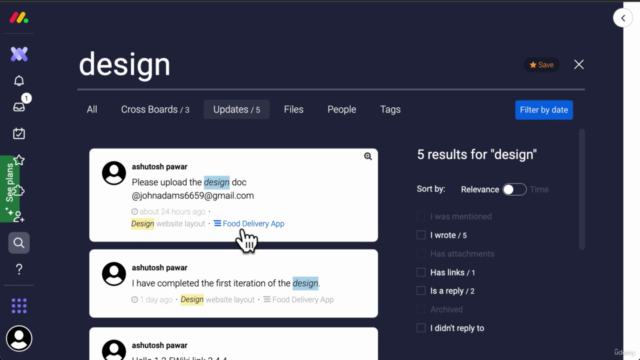Click 'I have completed the first iteration' text

(226, 283)
